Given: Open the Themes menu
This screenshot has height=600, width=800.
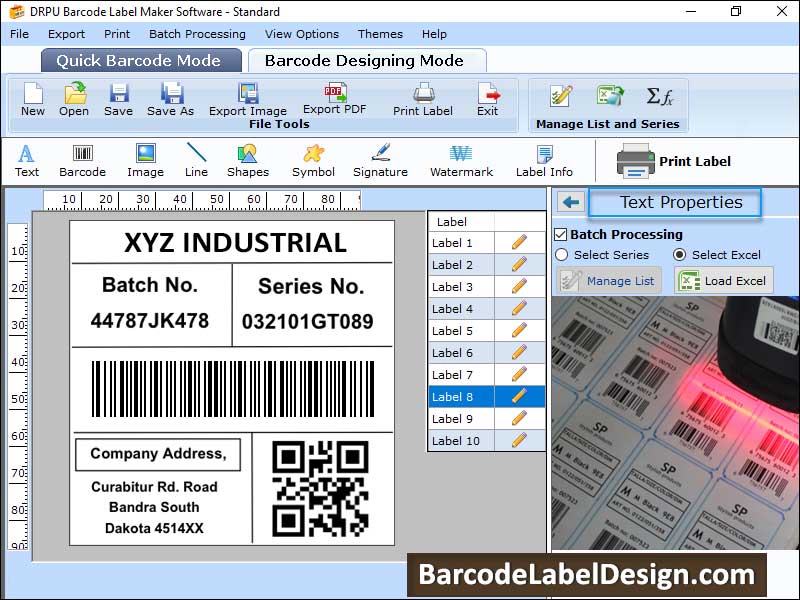Looking at the screenshot, I should tap(379, 33).
